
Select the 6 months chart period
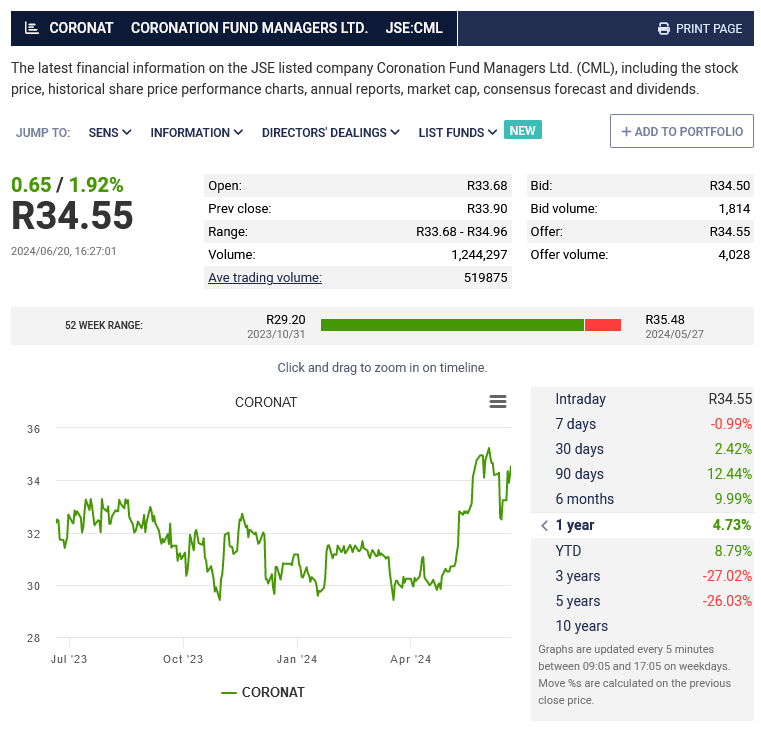tap(642, 499)
